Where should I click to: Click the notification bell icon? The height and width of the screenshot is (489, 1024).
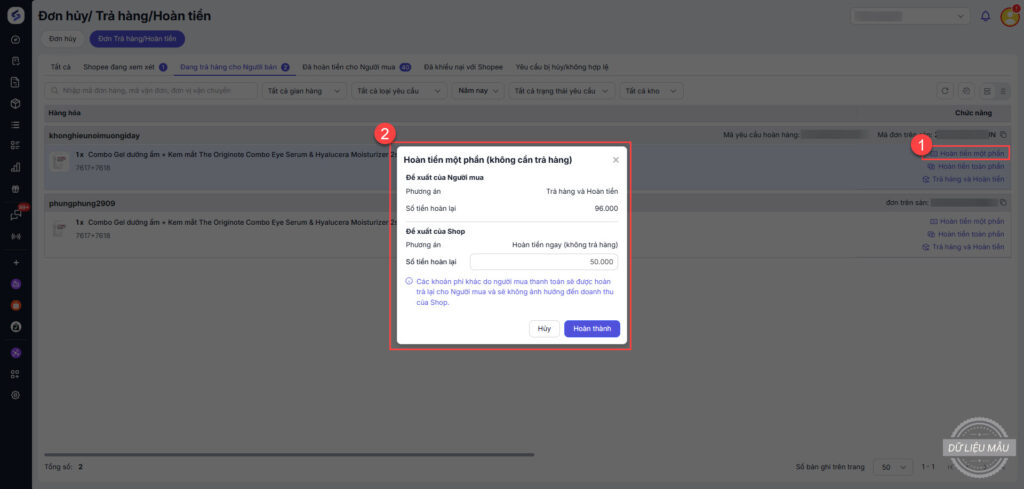point(986,17)
